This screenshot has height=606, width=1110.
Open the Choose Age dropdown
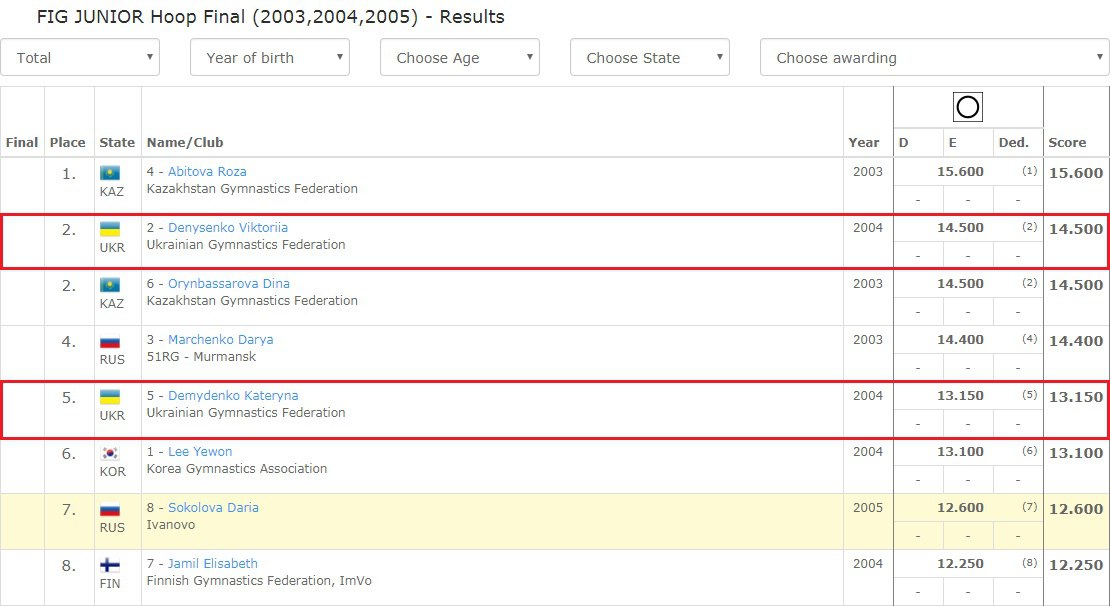coord(459,58)
